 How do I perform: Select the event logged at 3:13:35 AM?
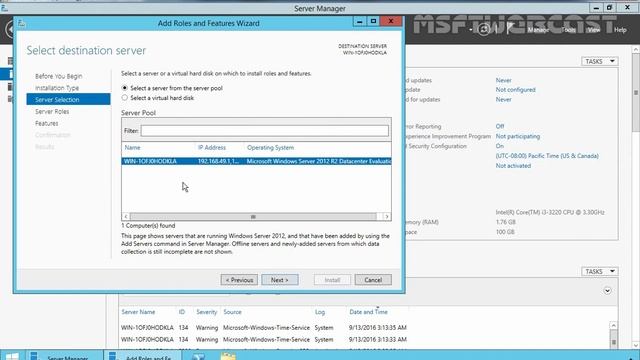264,328
